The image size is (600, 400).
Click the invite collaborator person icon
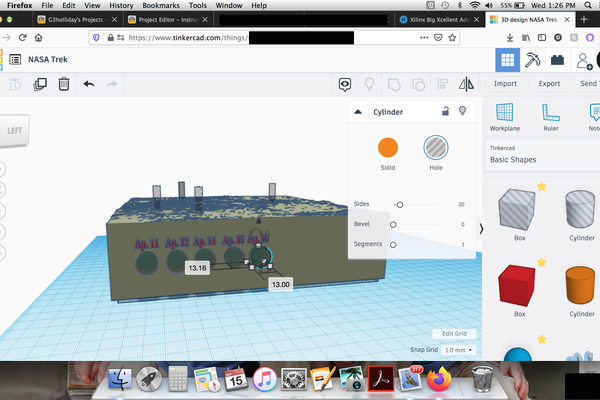(584, 61)
